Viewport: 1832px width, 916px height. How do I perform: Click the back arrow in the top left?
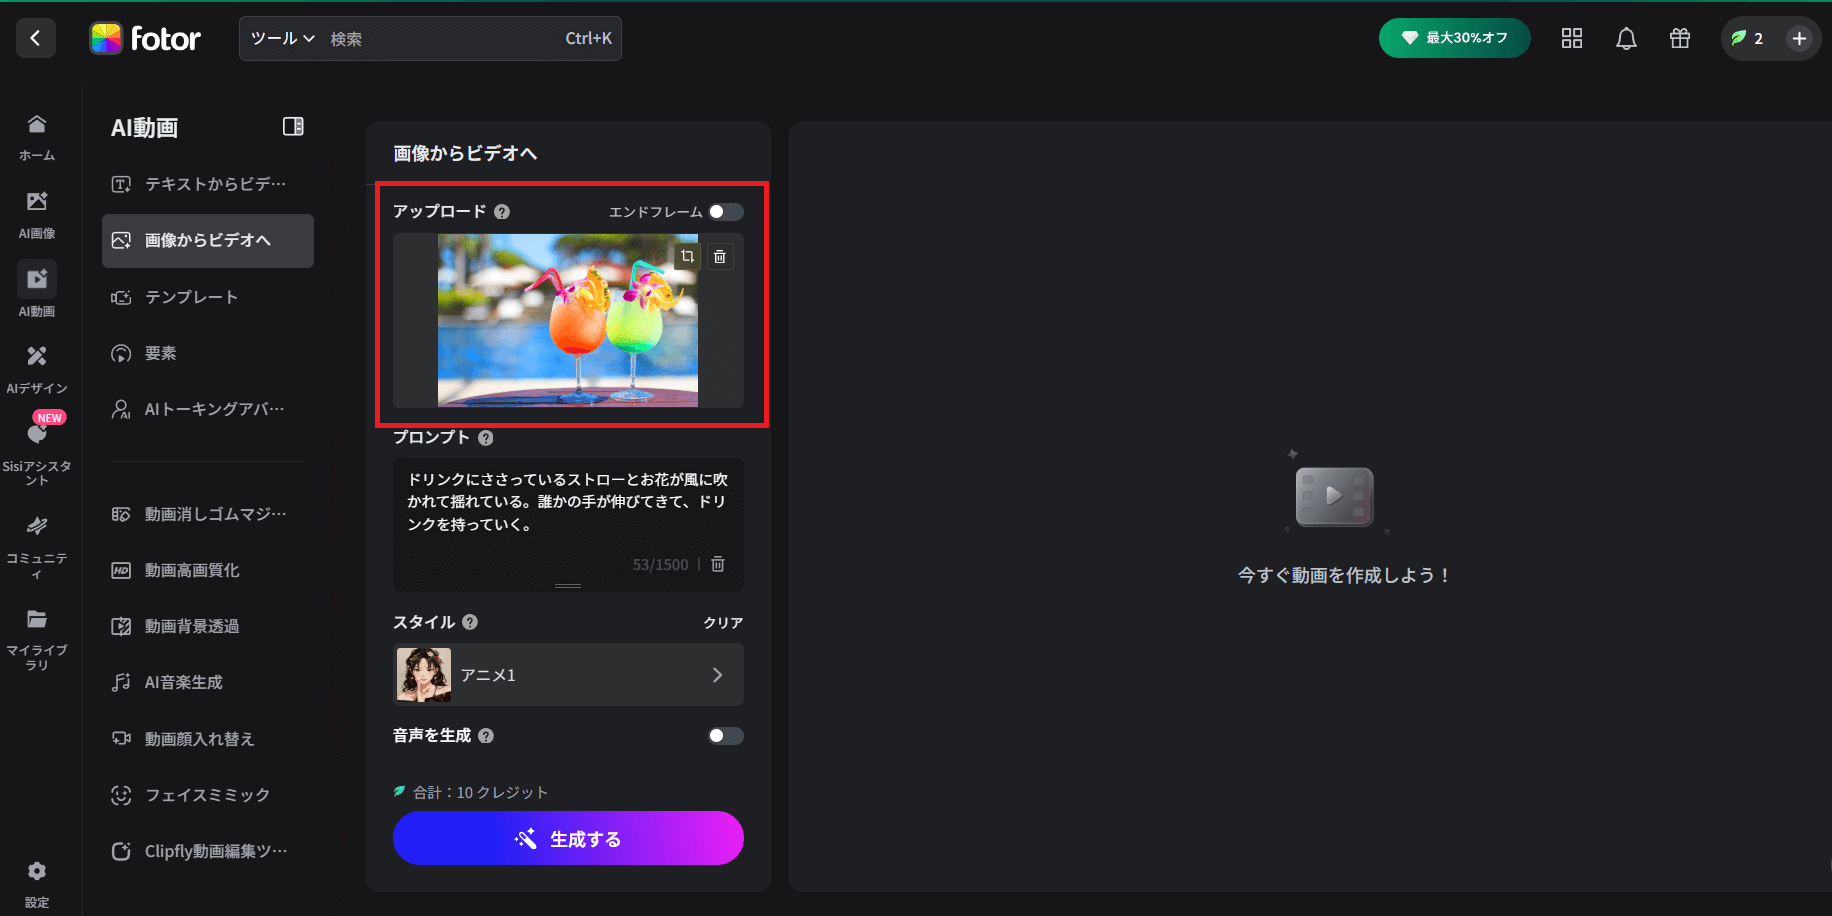click(35, 37)
